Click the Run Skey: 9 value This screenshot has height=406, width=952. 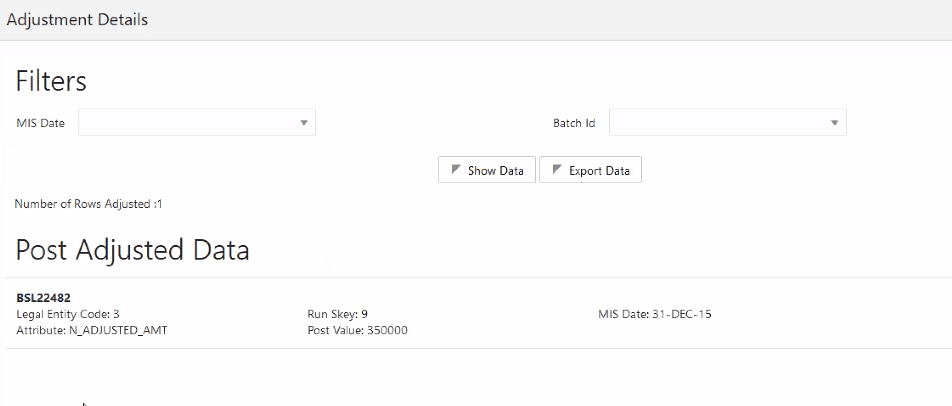click(x=338, y=314)
